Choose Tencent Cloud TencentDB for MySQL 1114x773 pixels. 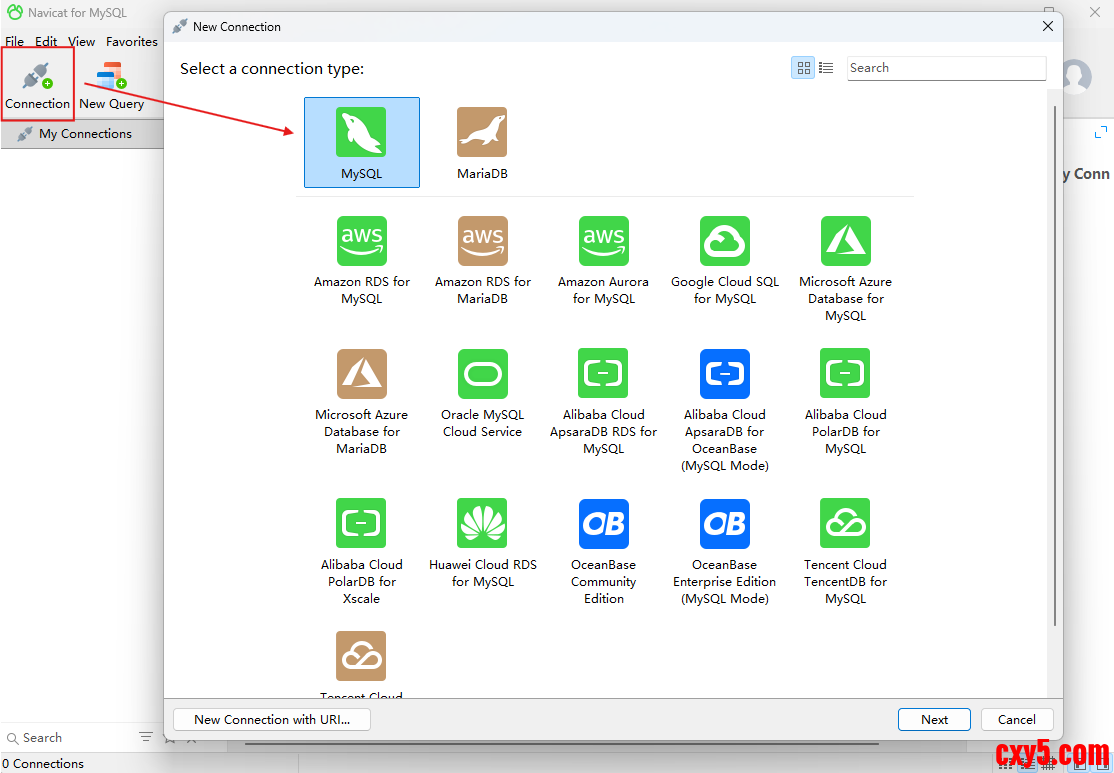pyautogui.click(x=845, y=524)
